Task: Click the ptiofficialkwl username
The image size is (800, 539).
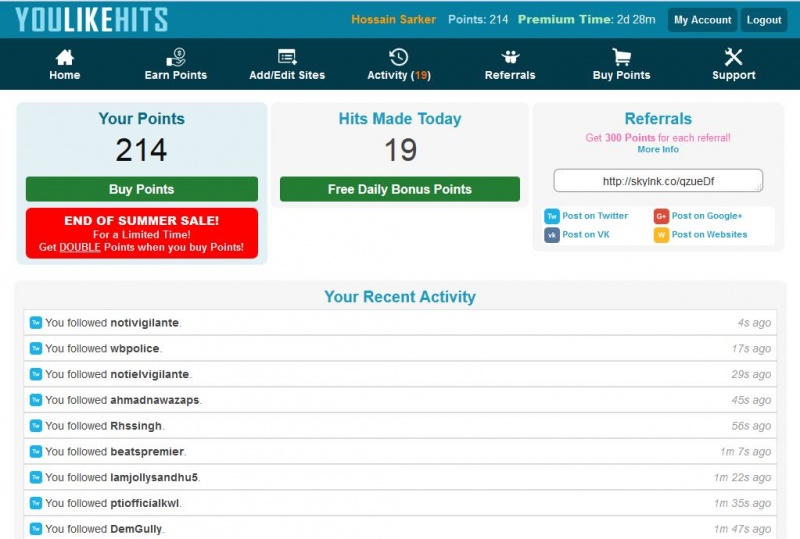Action: pyautogui.click(x=145, y=503)
